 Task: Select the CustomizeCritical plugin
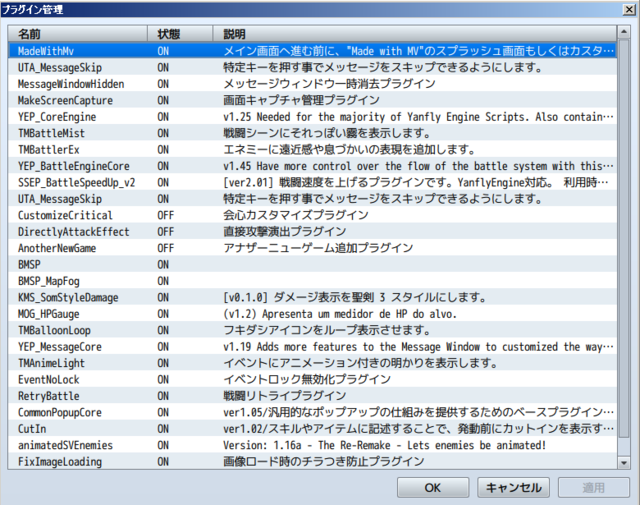click(312, 215)
